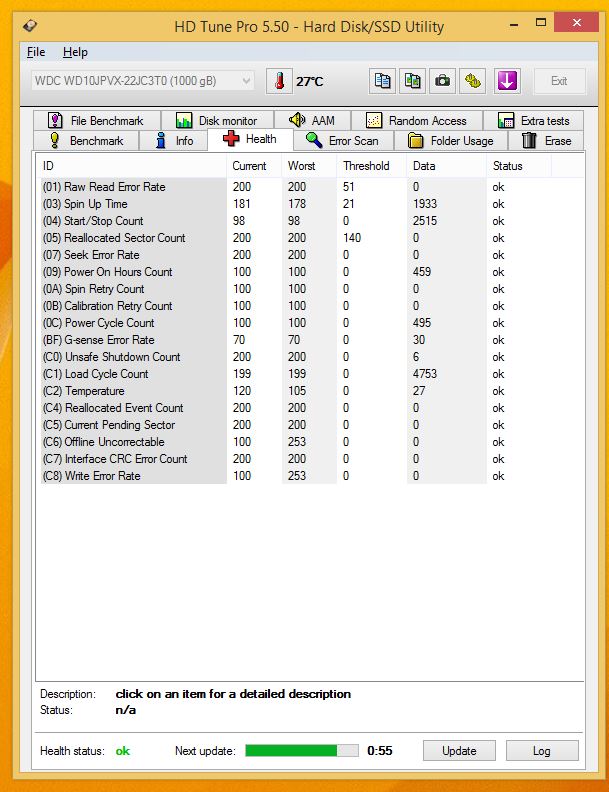Switch to the Disk monitor tab

(x=217, y=121)
